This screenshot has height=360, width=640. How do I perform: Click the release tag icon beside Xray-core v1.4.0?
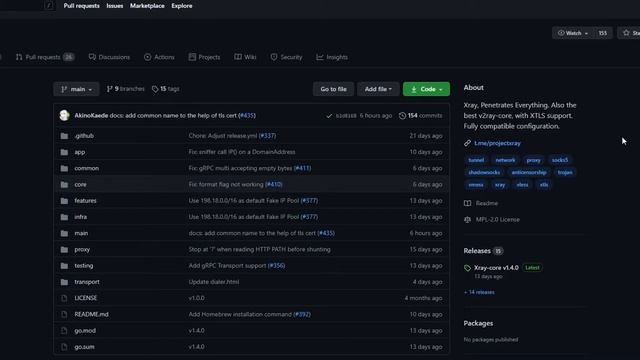click(x=467, y=268)
